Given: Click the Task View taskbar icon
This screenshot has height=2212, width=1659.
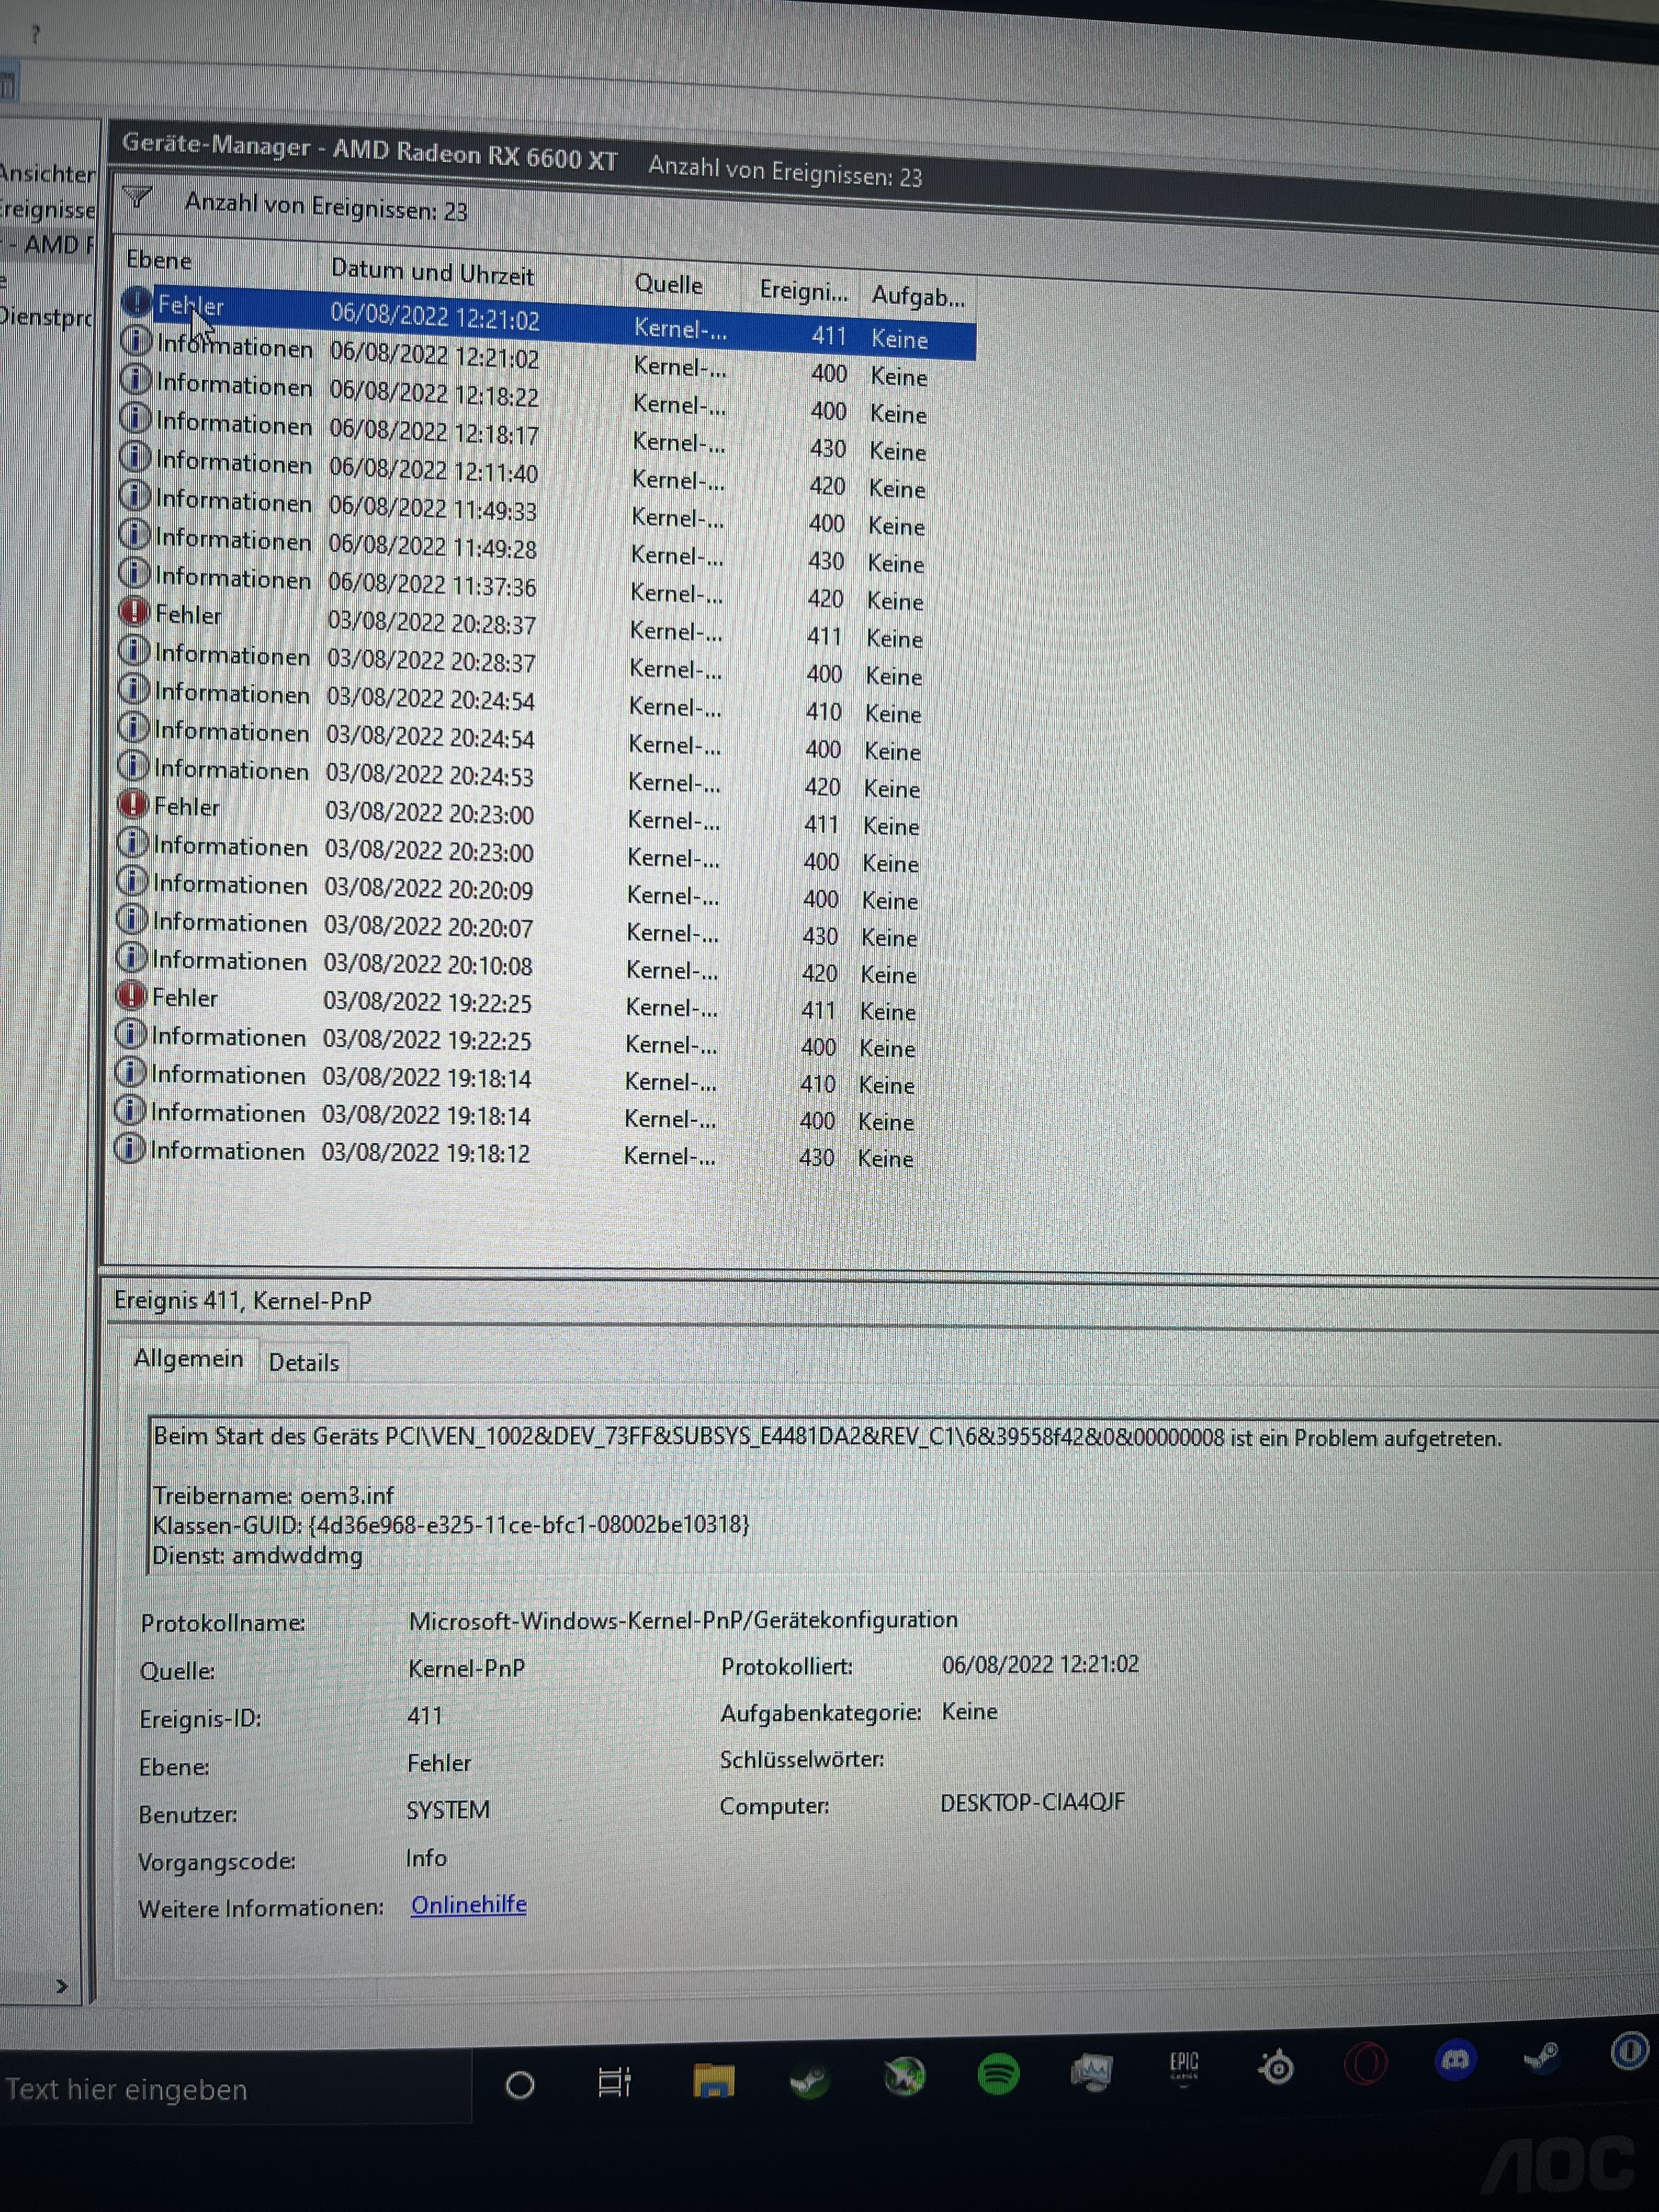Looking at the screenshot, I should pyautogui.click(x=614, y=2082).
